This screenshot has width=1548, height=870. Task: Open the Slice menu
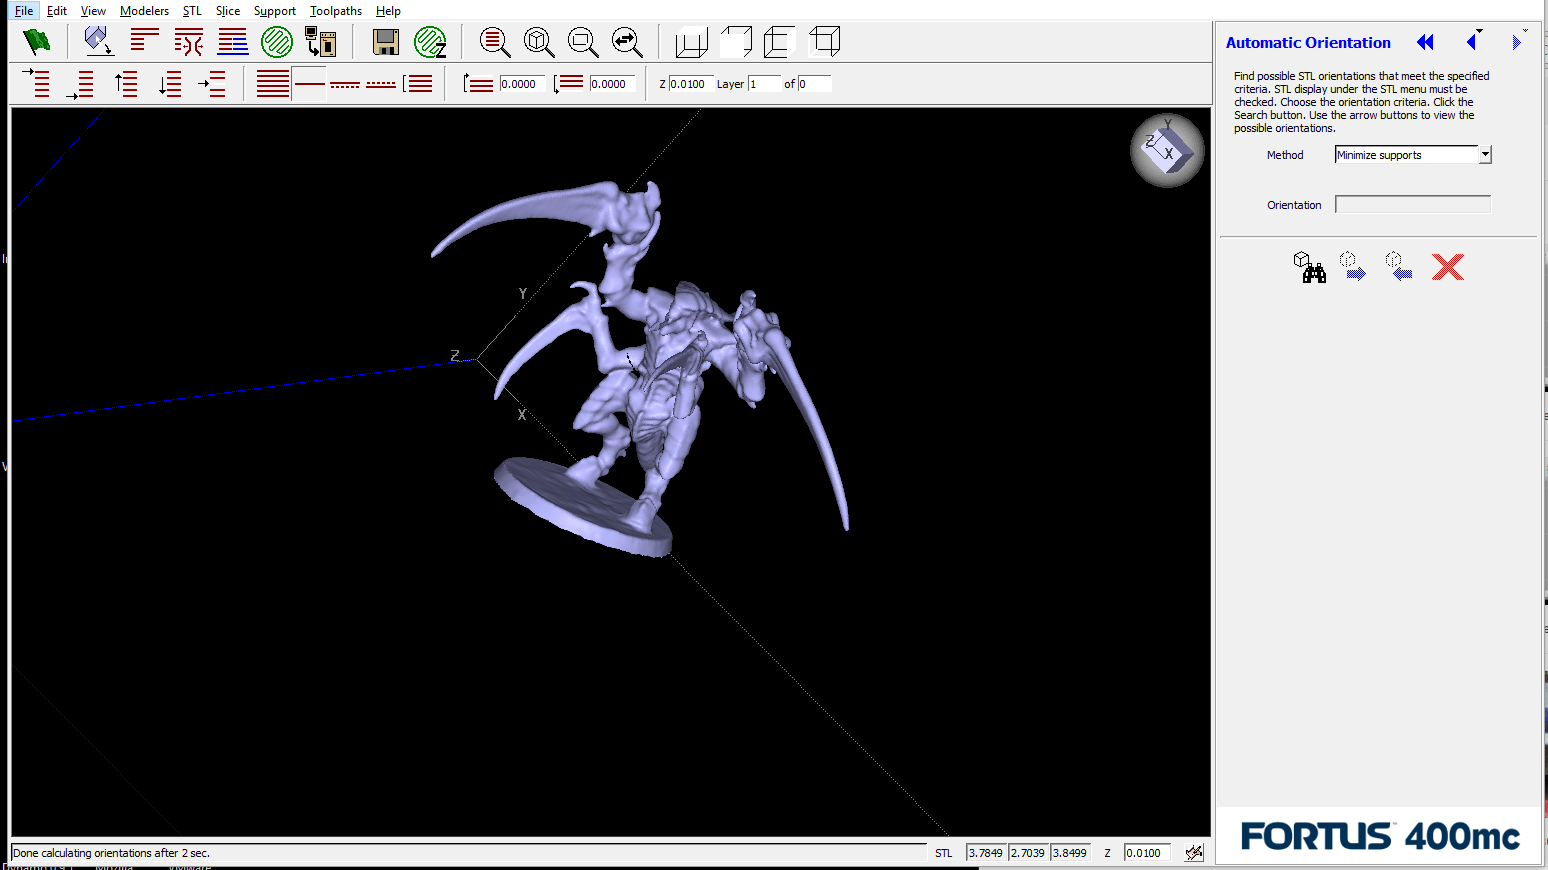point(228,11)
